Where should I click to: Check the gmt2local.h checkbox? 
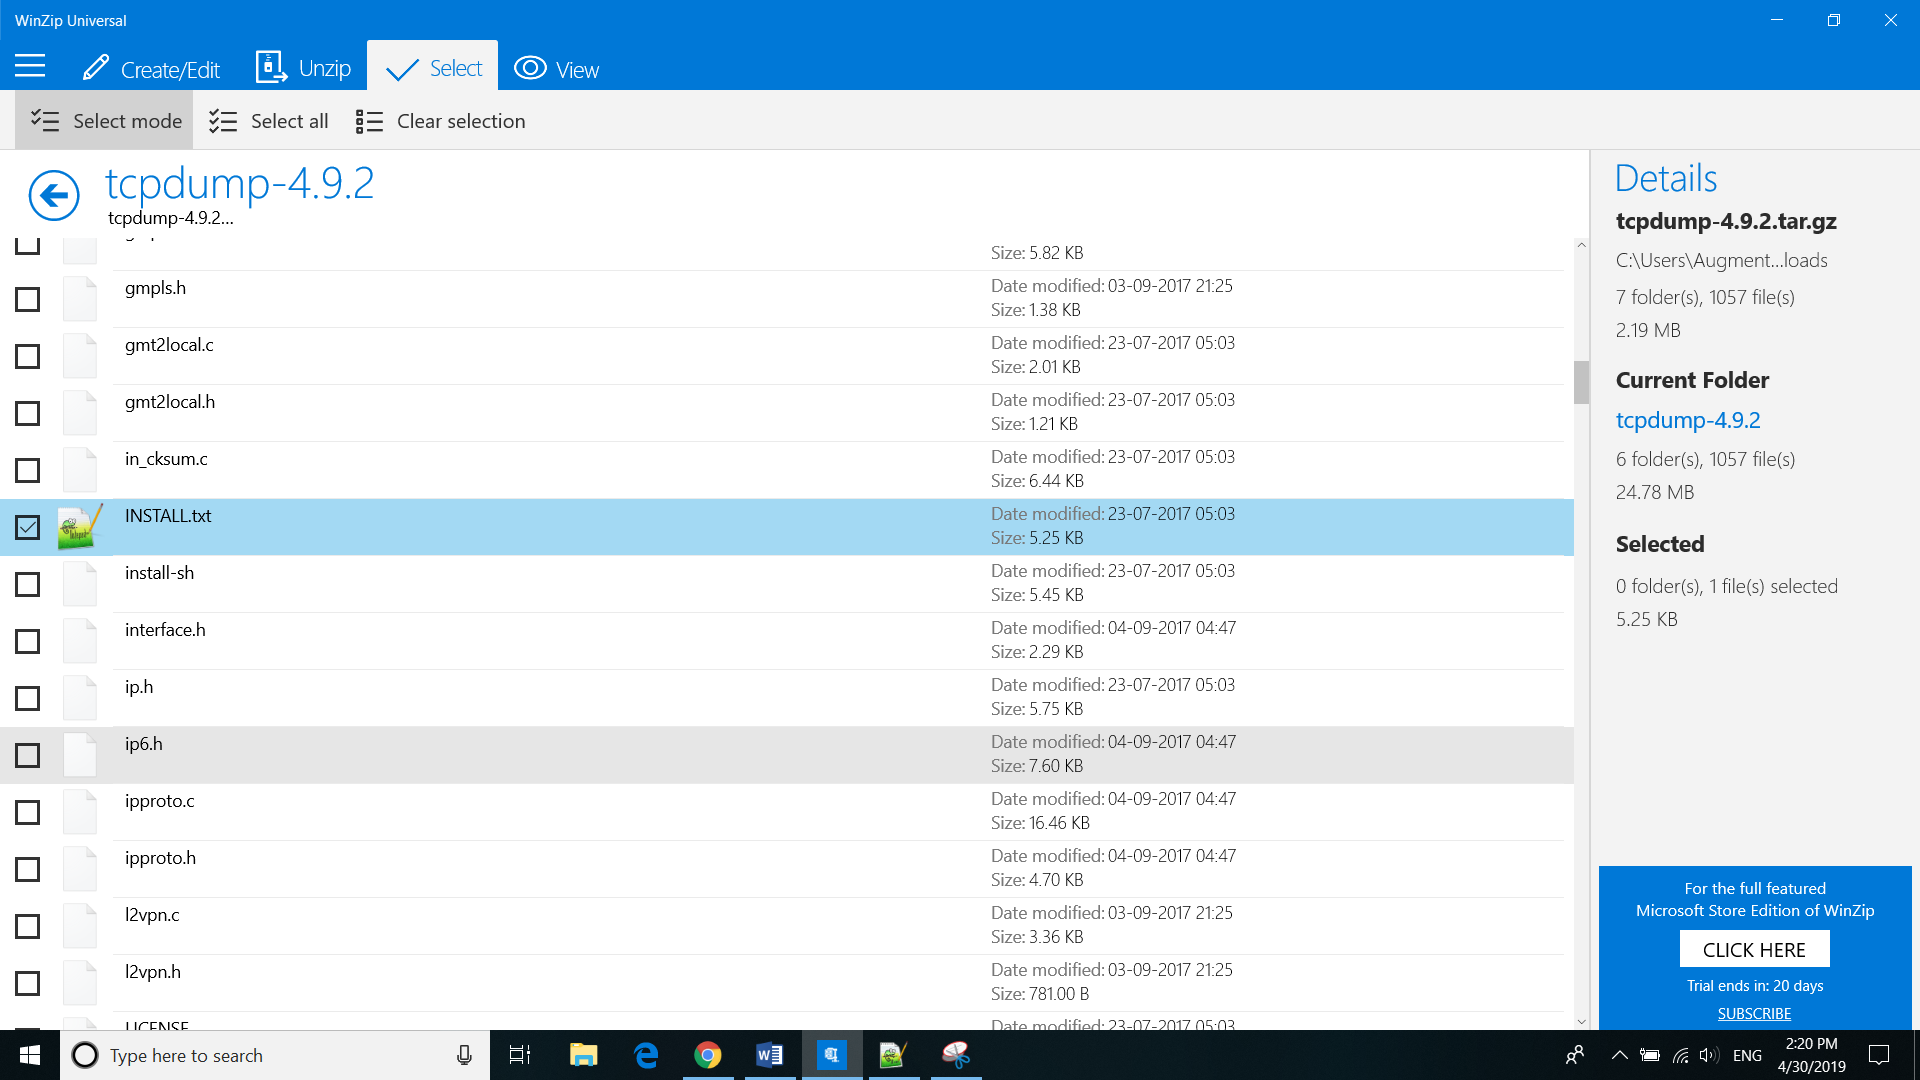pyautogui.click(x=28, y=413)
